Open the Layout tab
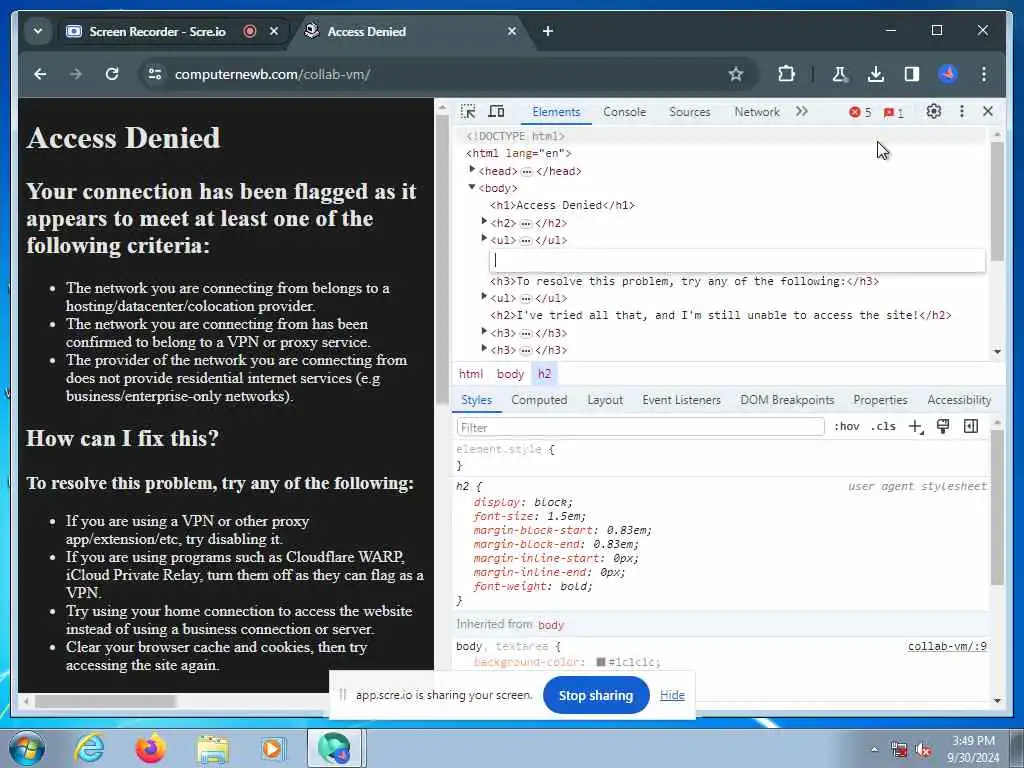1024x768 pixels. pyautogui.click(x=605, y=400)
